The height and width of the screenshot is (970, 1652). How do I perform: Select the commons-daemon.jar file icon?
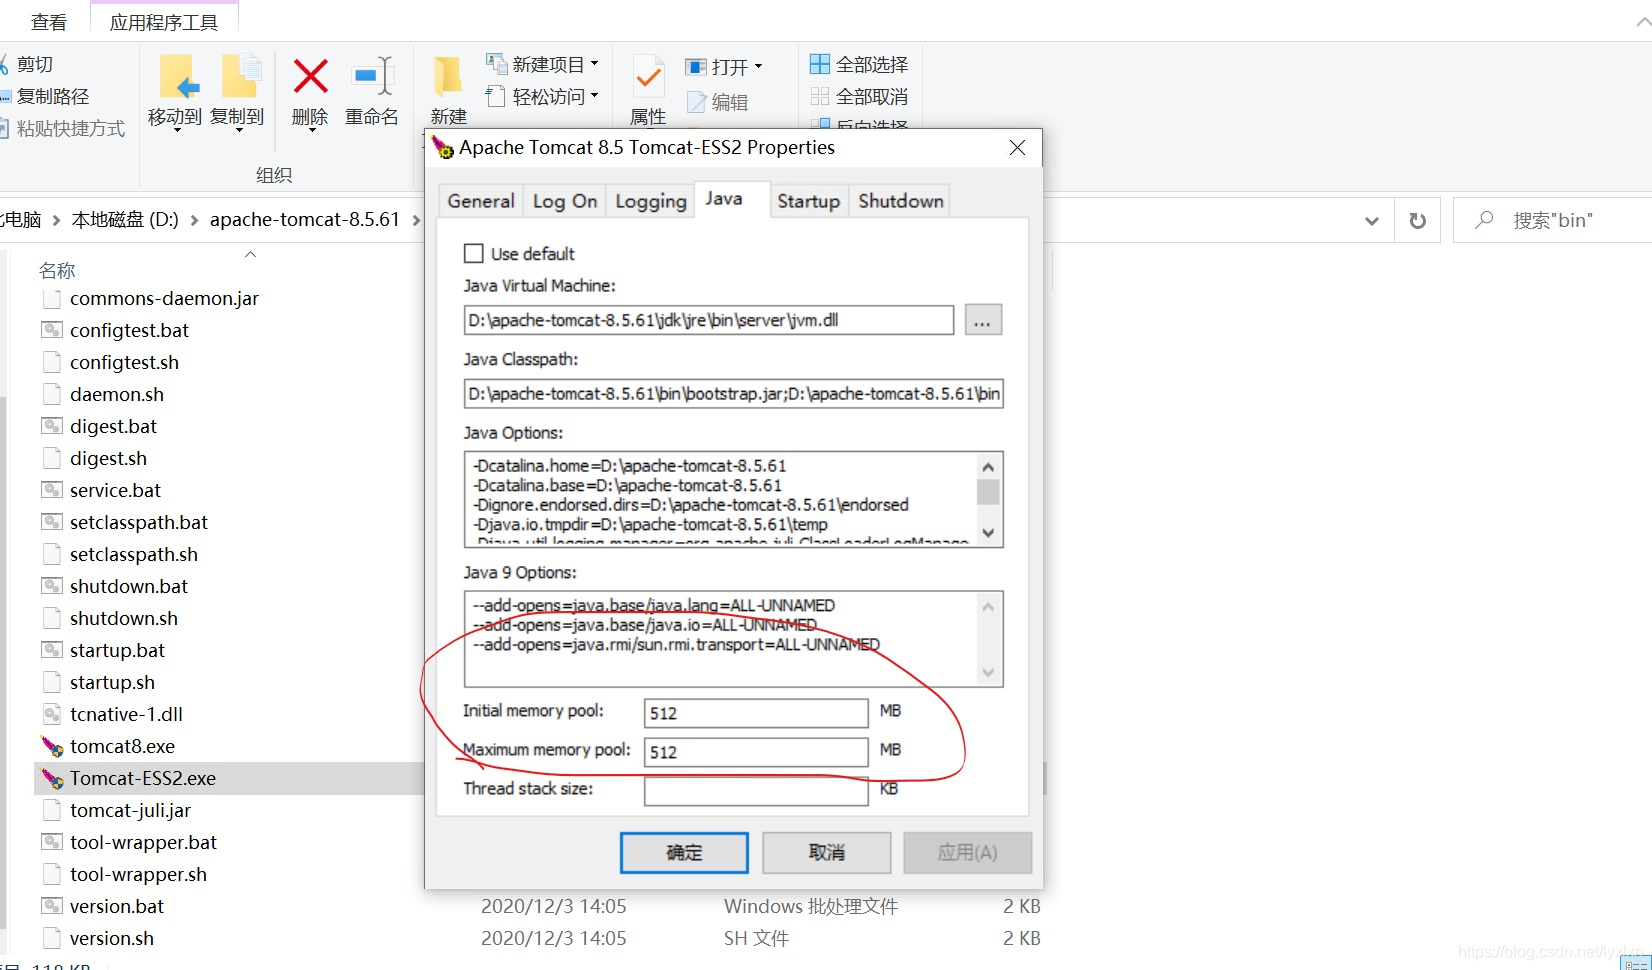52,298
